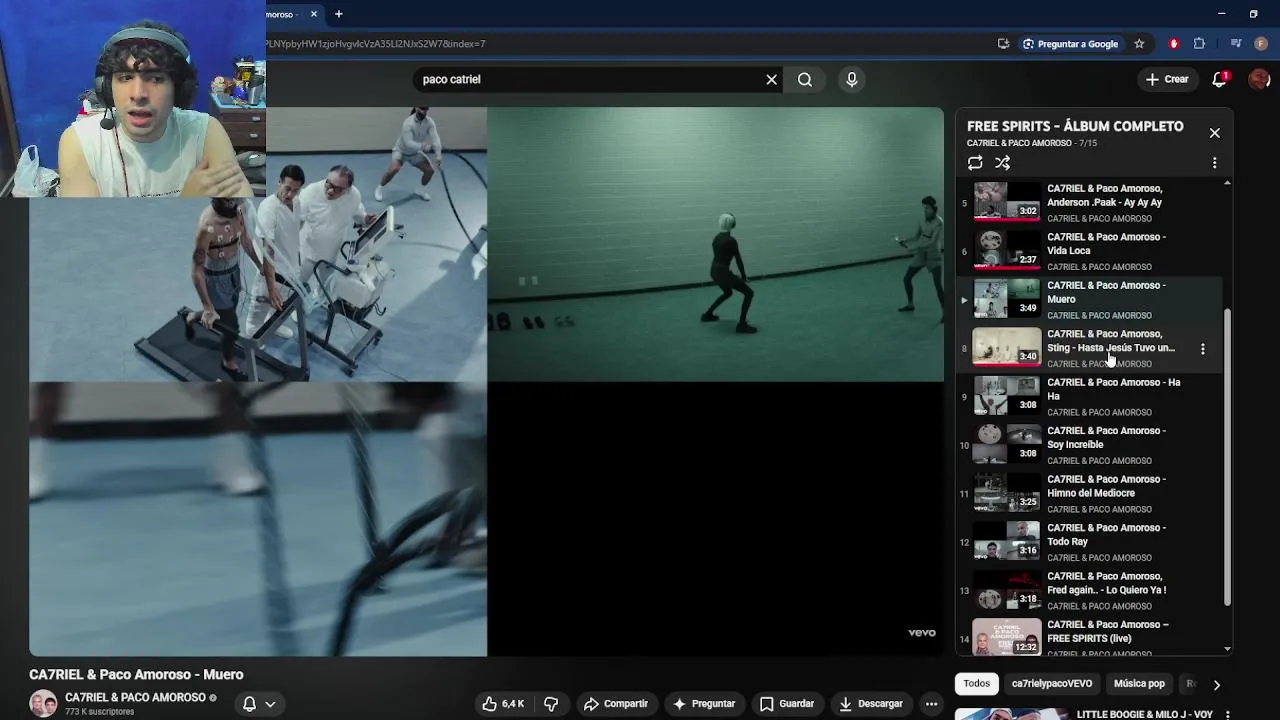Bookmark this page with star icon
The height and width of the screenshot is (720, 1280).
click(1139, 44)
